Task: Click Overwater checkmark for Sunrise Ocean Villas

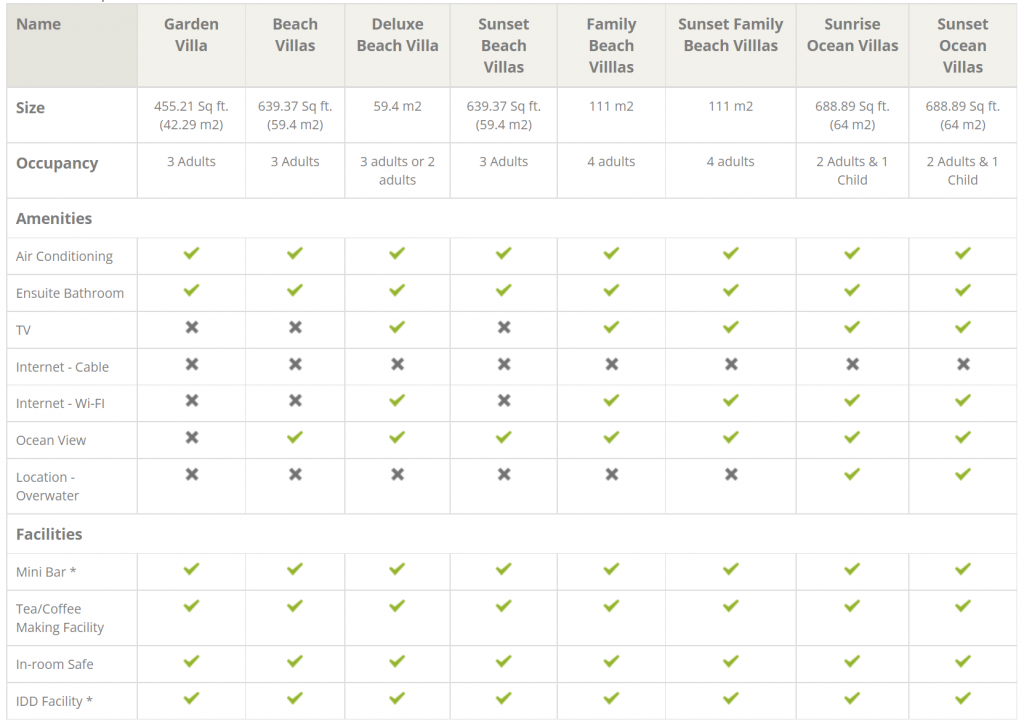Action: [852, 474]
